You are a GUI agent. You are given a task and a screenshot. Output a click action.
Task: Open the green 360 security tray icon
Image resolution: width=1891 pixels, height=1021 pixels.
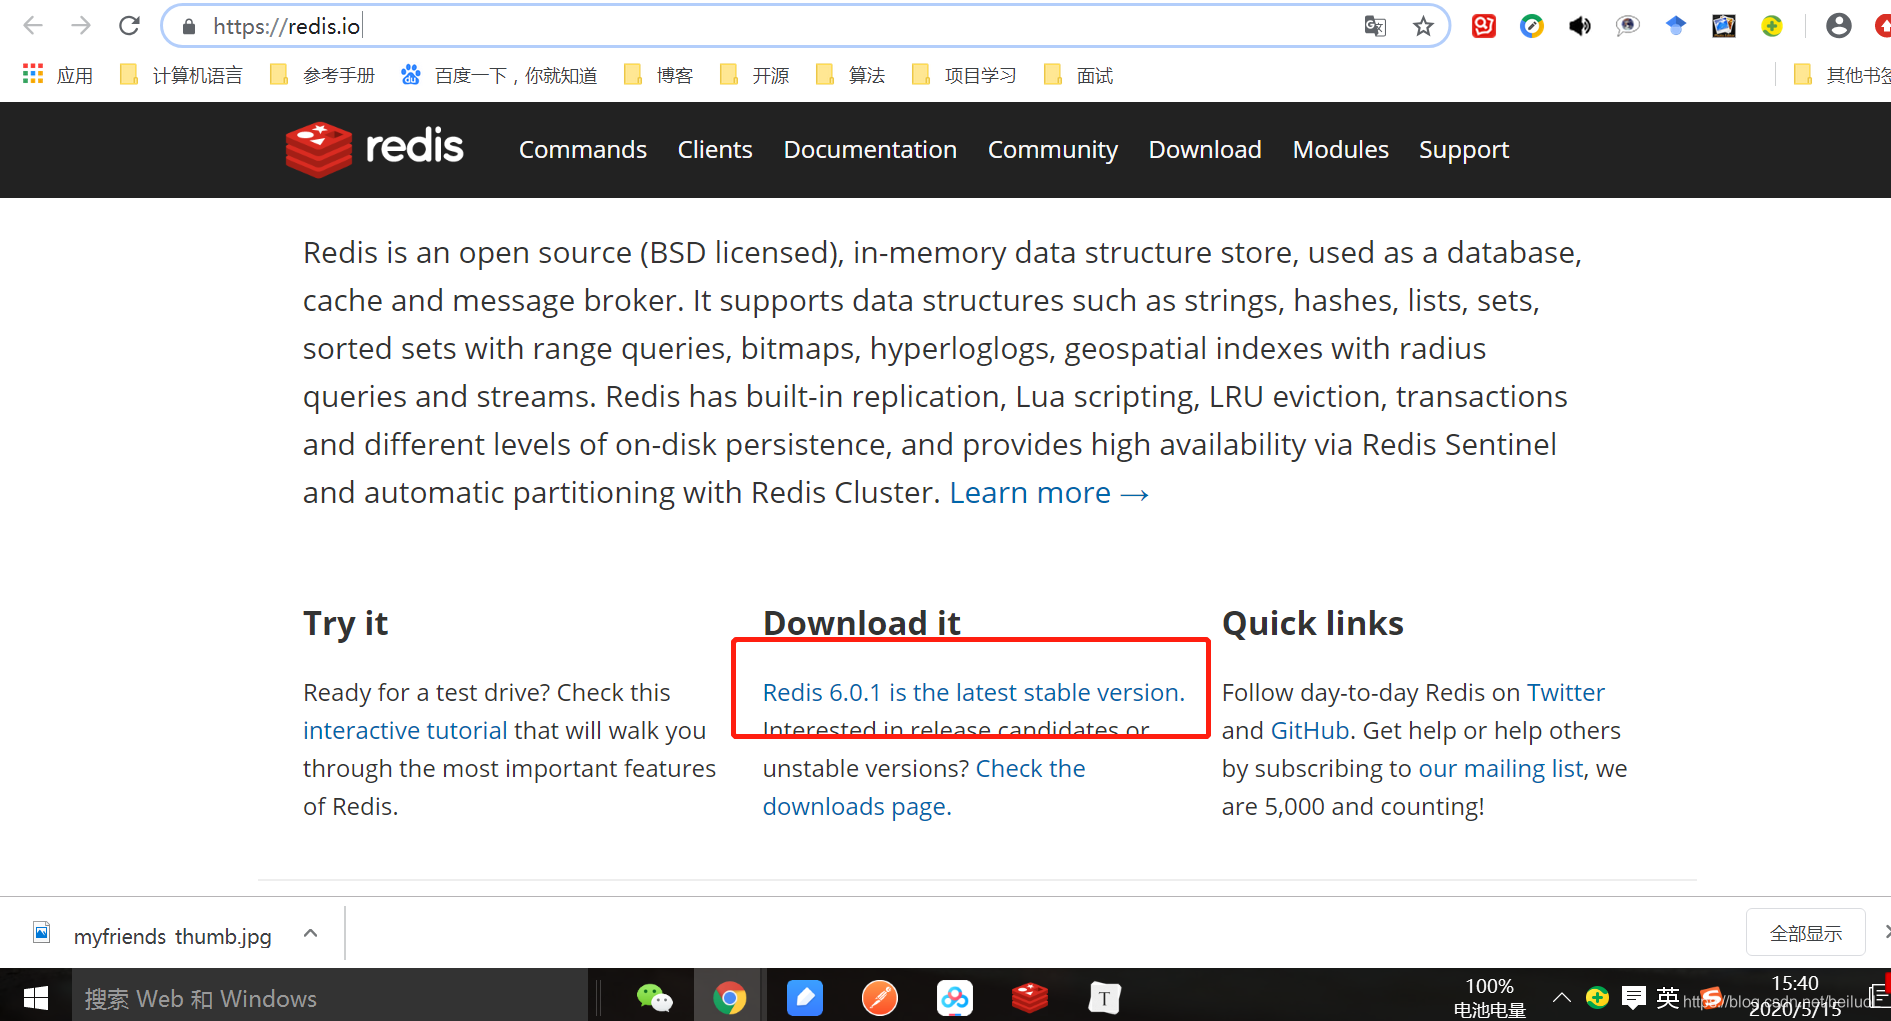click(1597, 997)
